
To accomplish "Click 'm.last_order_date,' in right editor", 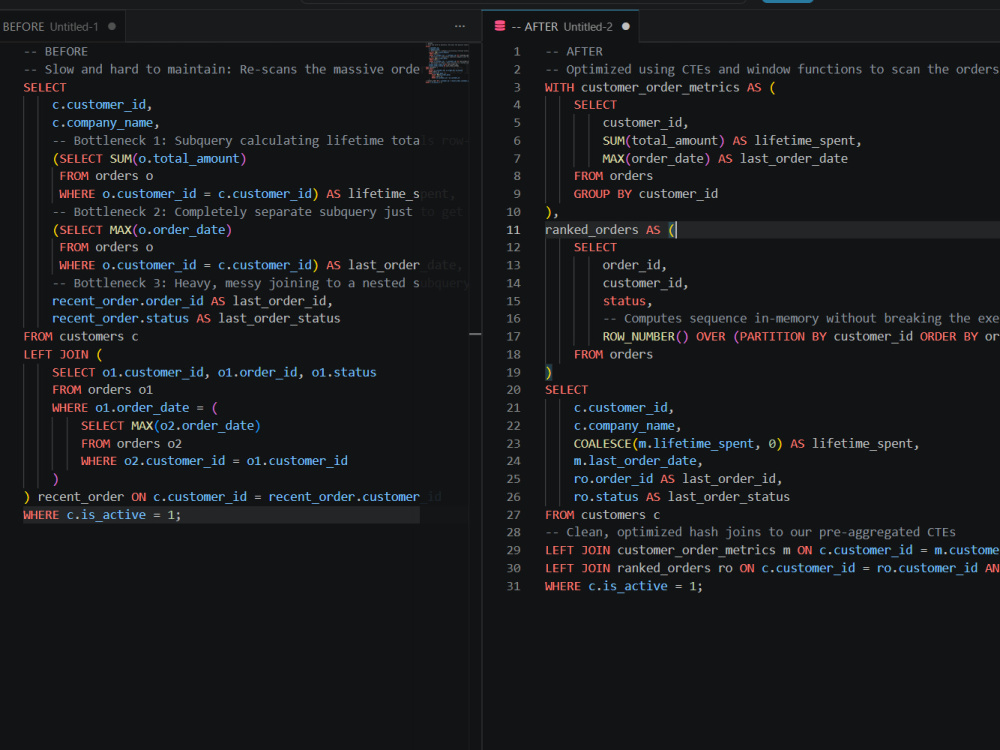I will coord(638,461).
